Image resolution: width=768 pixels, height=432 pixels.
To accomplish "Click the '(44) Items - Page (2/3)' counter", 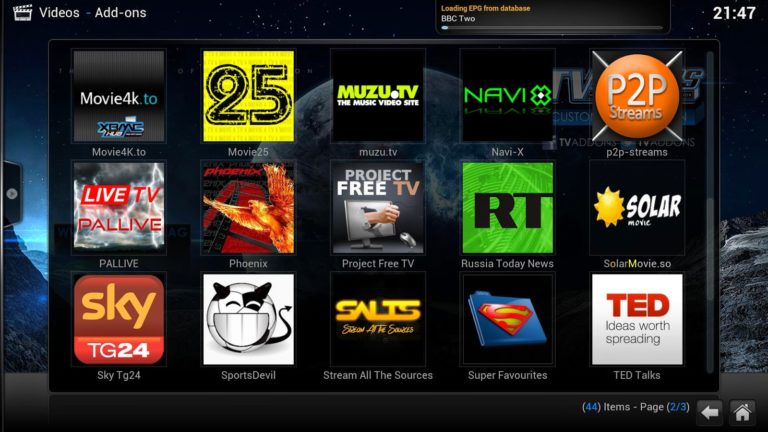I will point(636,407).
